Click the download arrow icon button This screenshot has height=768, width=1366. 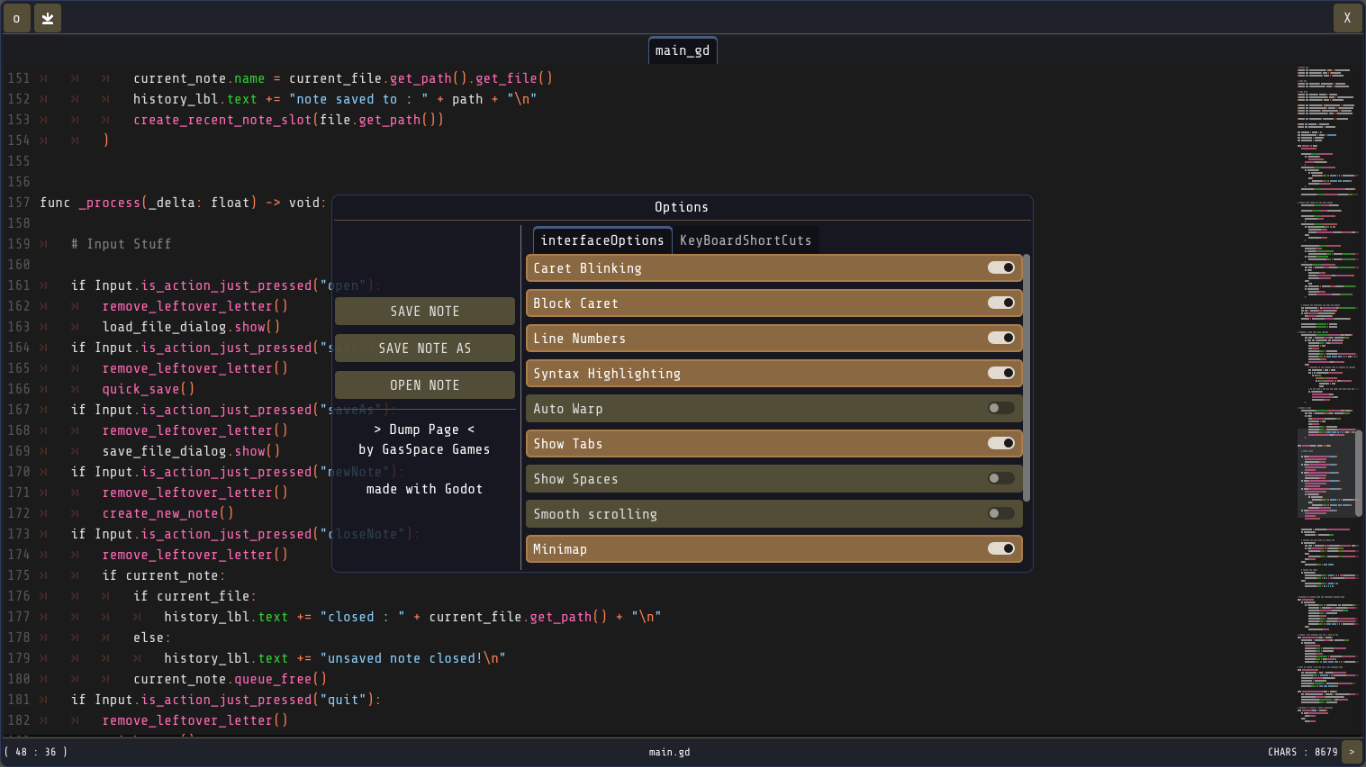coord(48,18)
